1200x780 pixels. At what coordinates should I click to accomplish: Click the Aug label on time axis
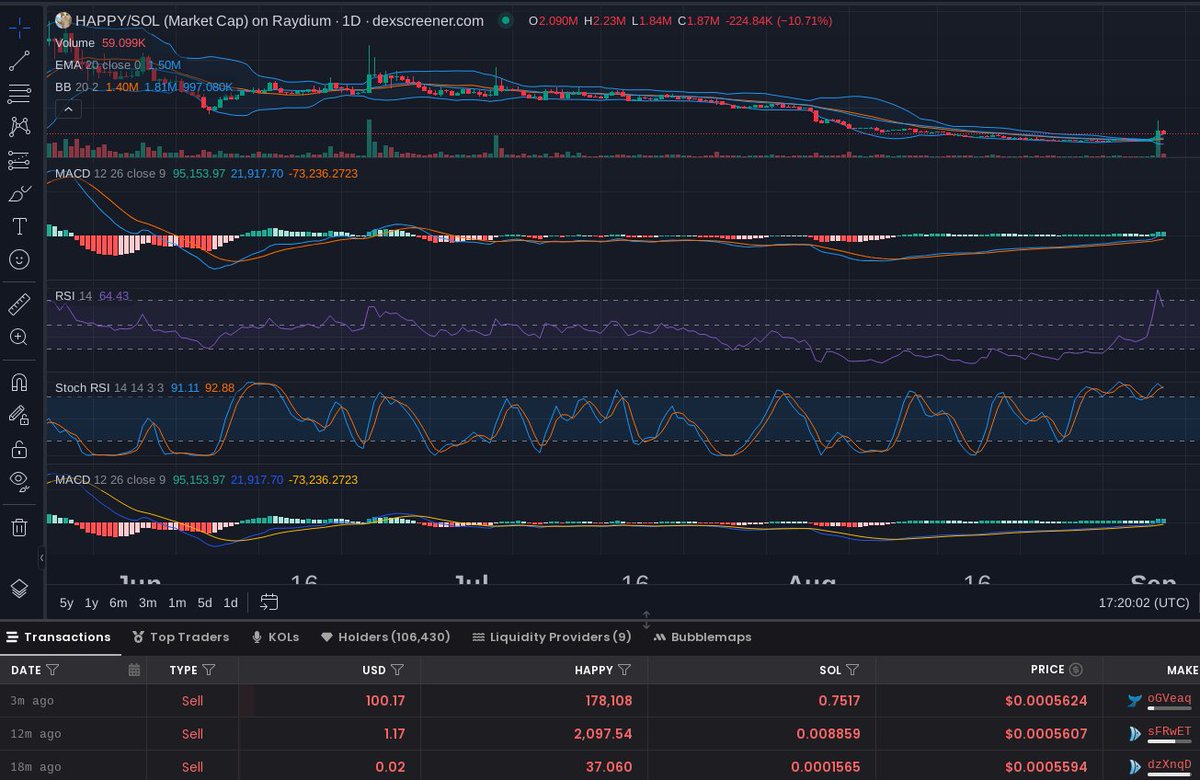[812, 582]
